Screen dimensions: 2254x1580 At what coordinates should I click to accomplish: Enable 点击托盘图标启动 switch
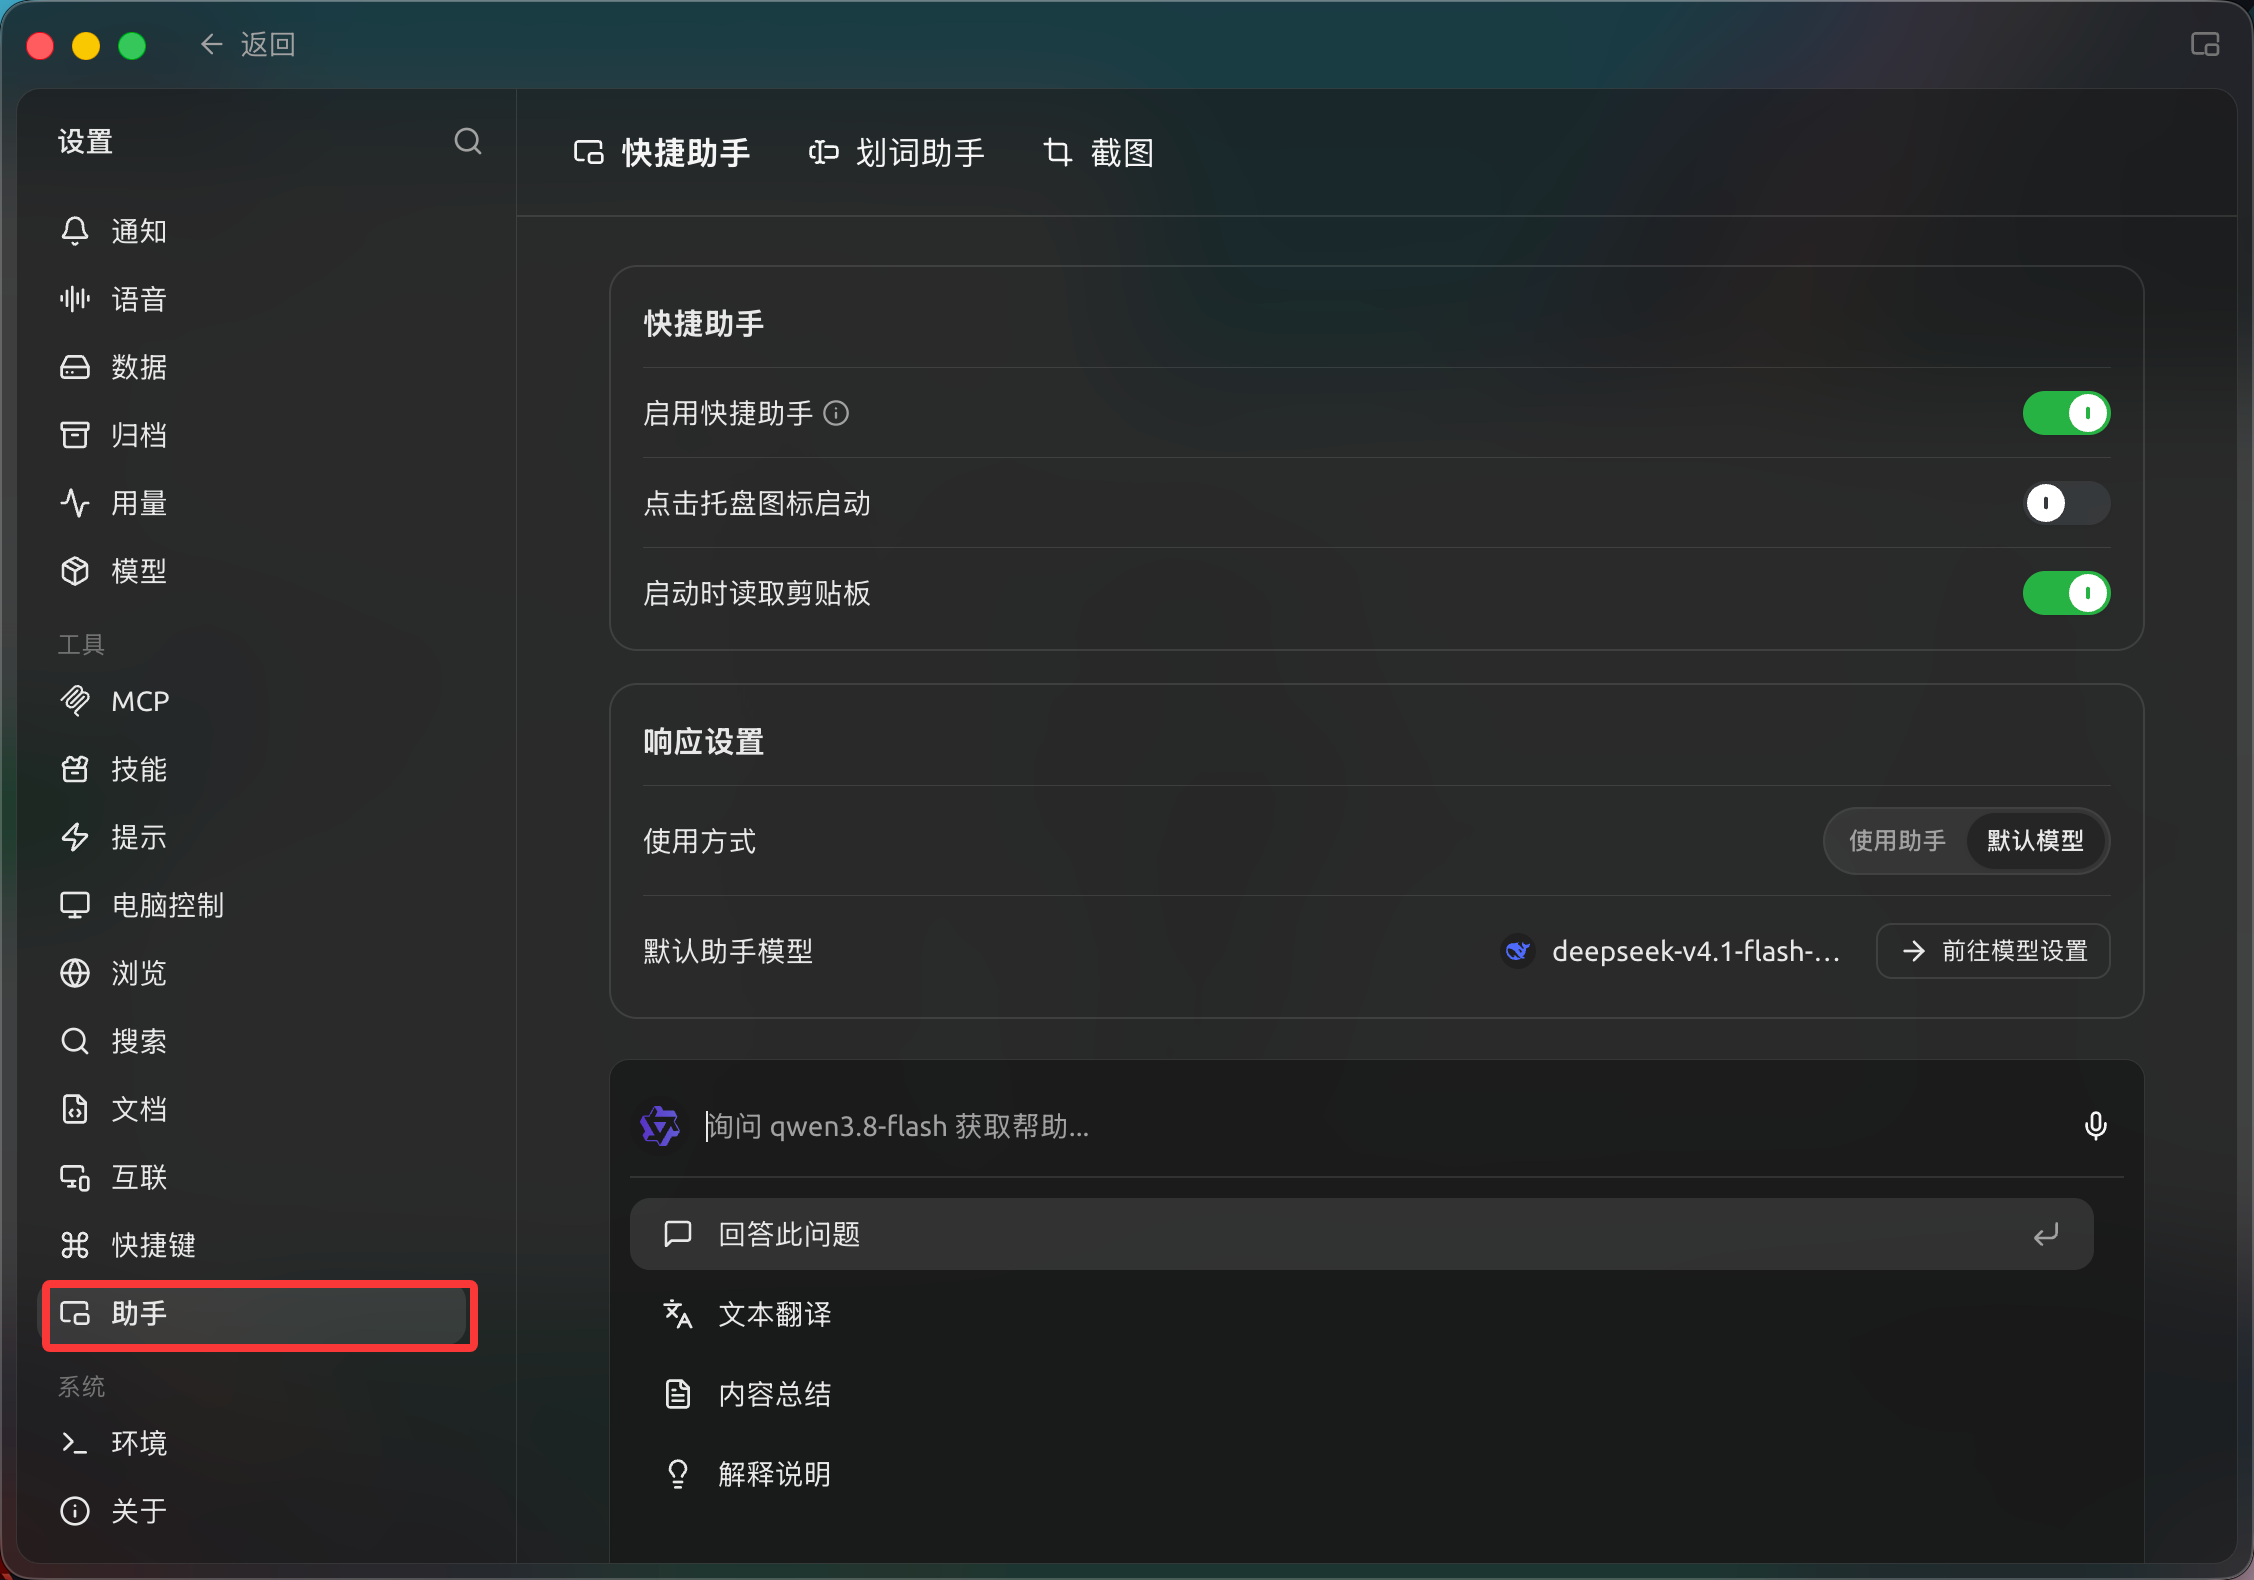[2066, 503]
